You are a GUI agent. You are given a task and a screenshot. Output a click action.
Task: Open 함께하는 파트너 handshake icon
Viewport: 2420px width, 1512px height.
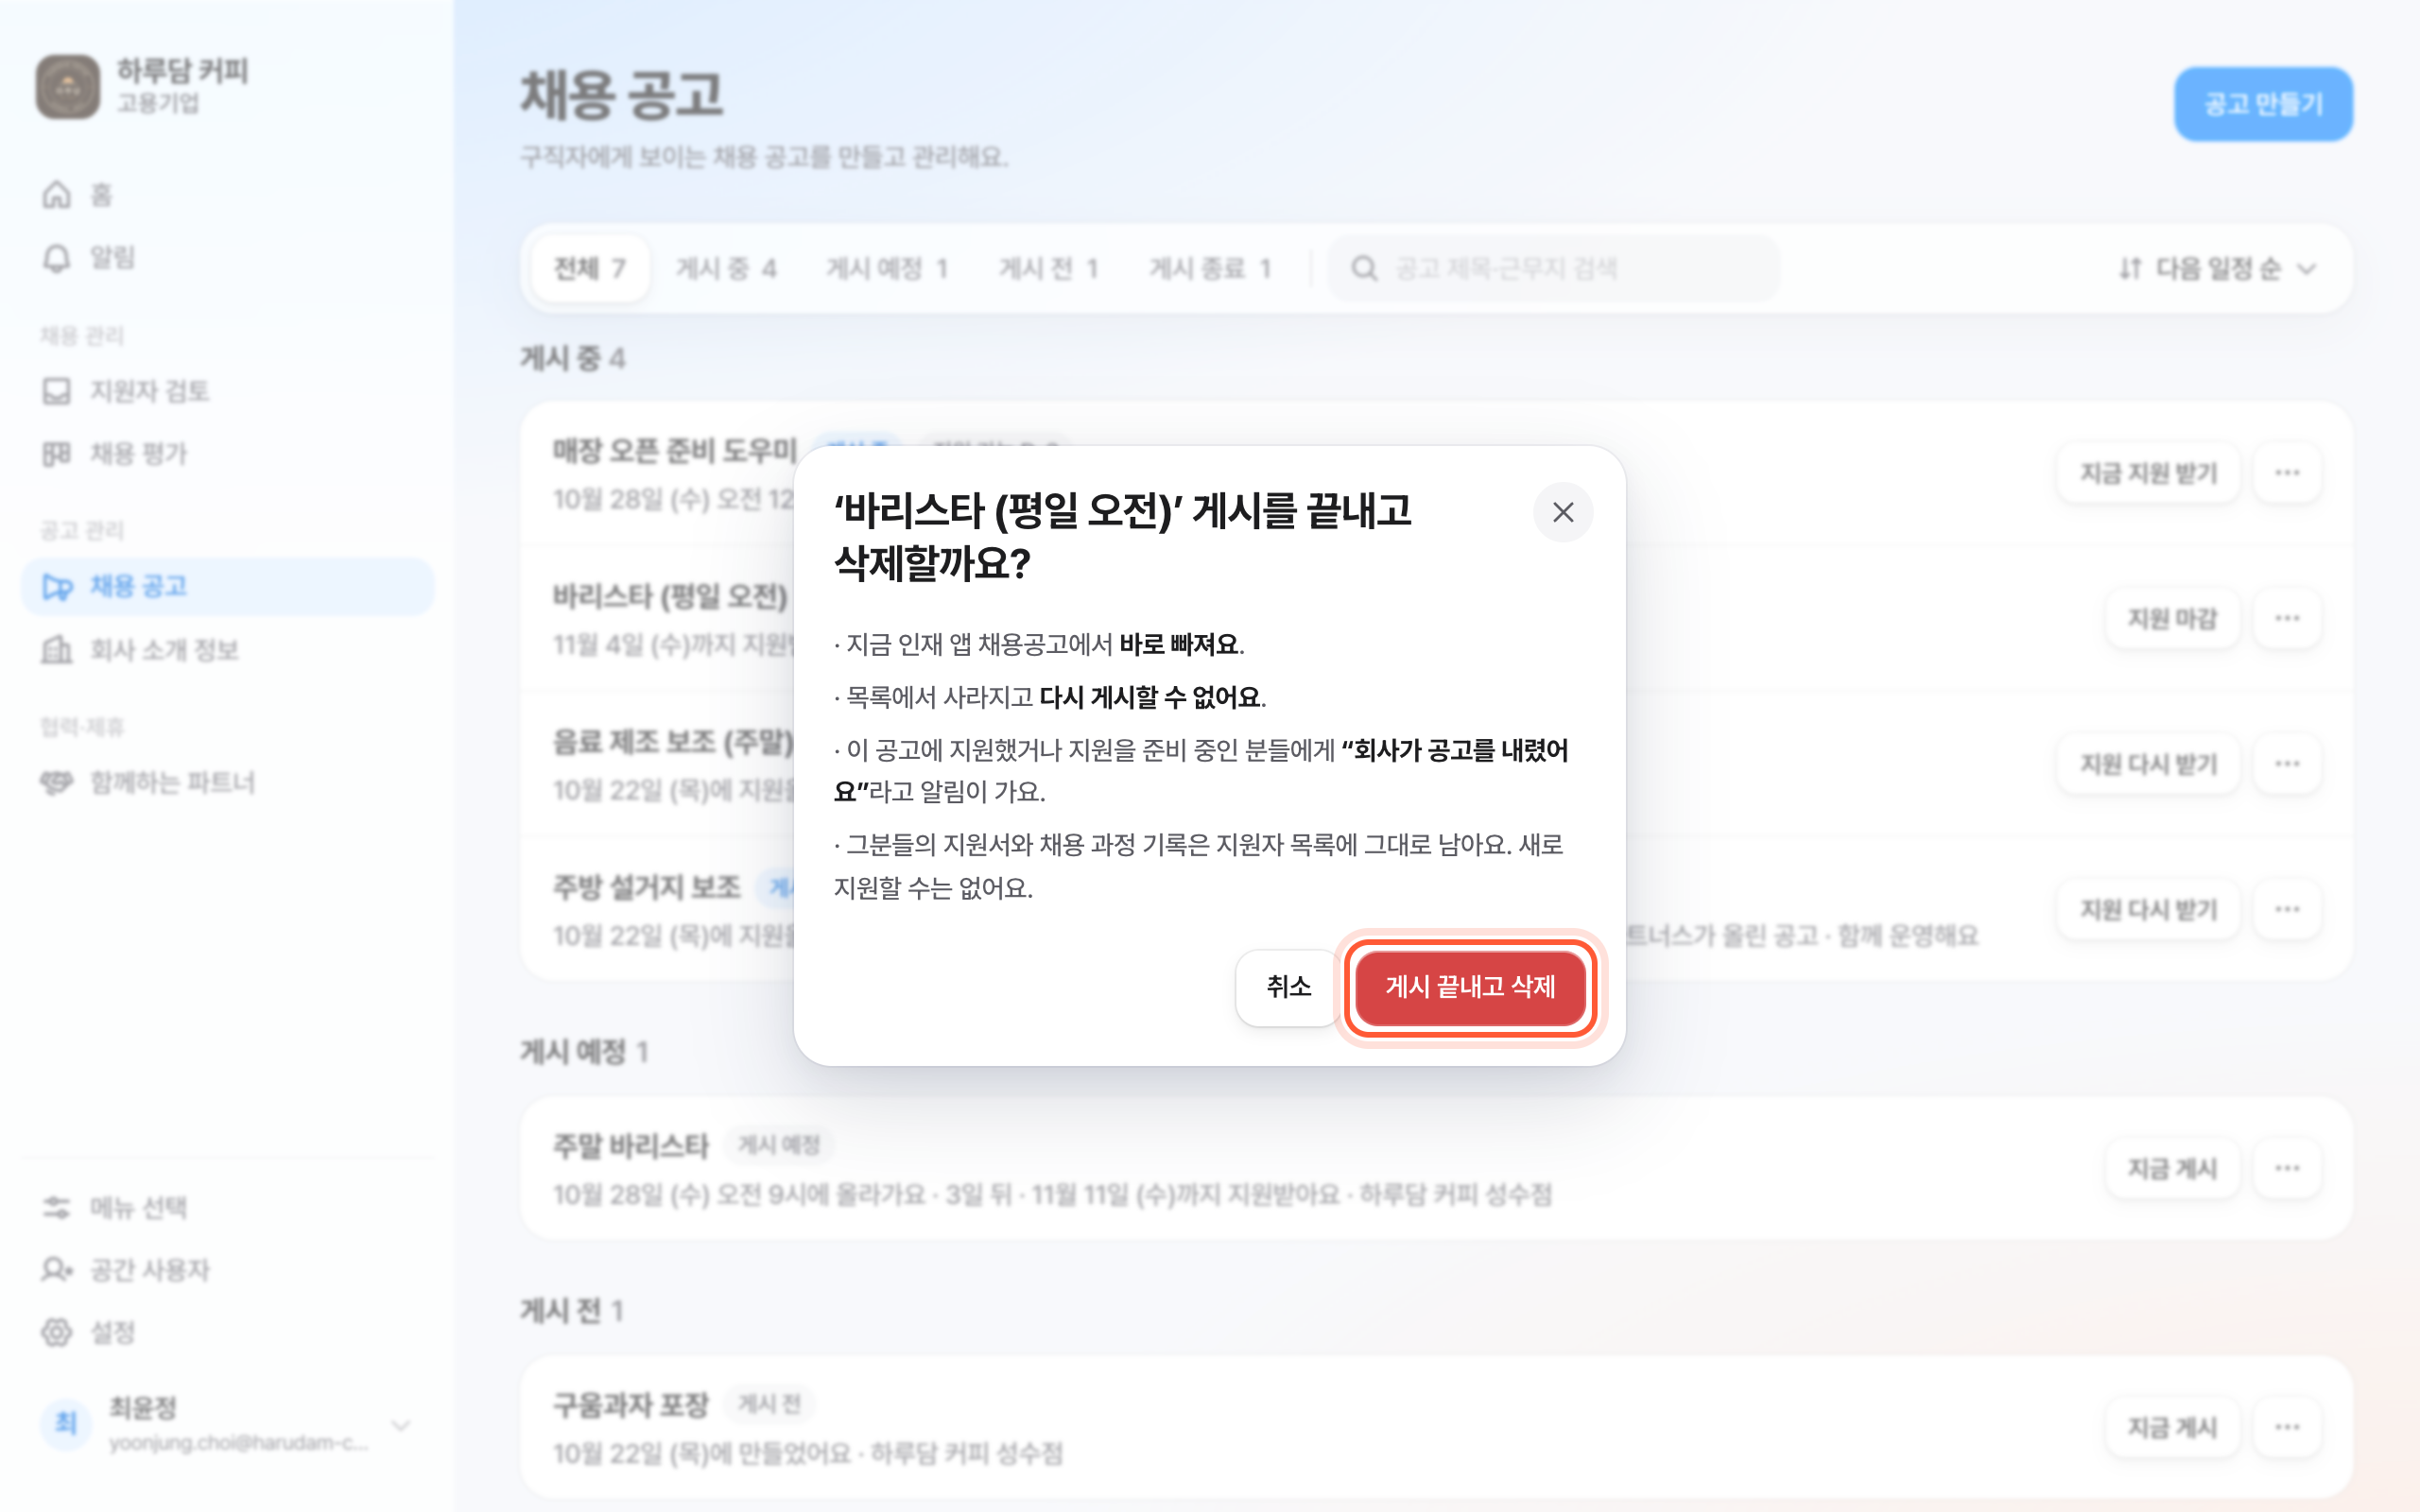click(57, 782)
